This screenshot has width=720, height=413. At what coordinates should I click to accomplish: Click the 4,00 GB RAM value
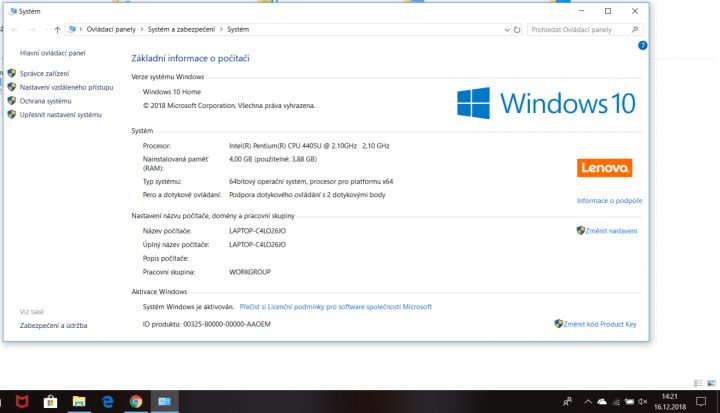point(273,159)
